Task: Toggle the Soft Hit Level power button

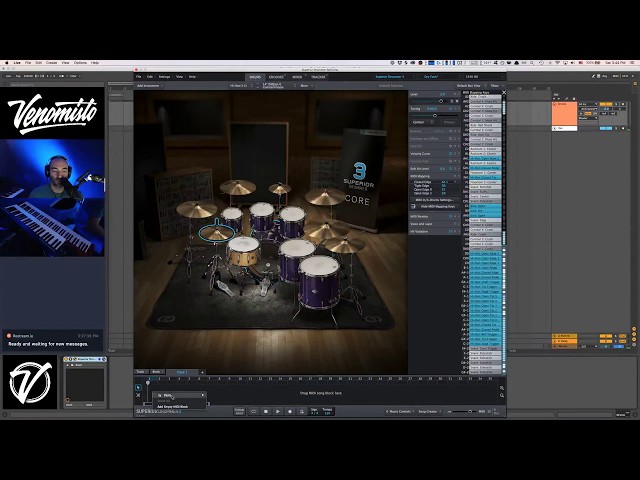Action: 450,169
